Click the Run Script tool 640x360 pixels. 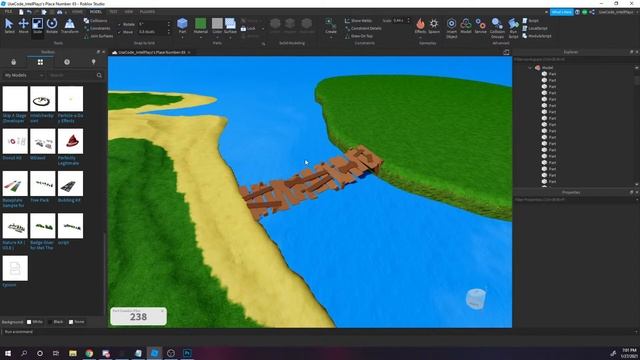point(513,28)
